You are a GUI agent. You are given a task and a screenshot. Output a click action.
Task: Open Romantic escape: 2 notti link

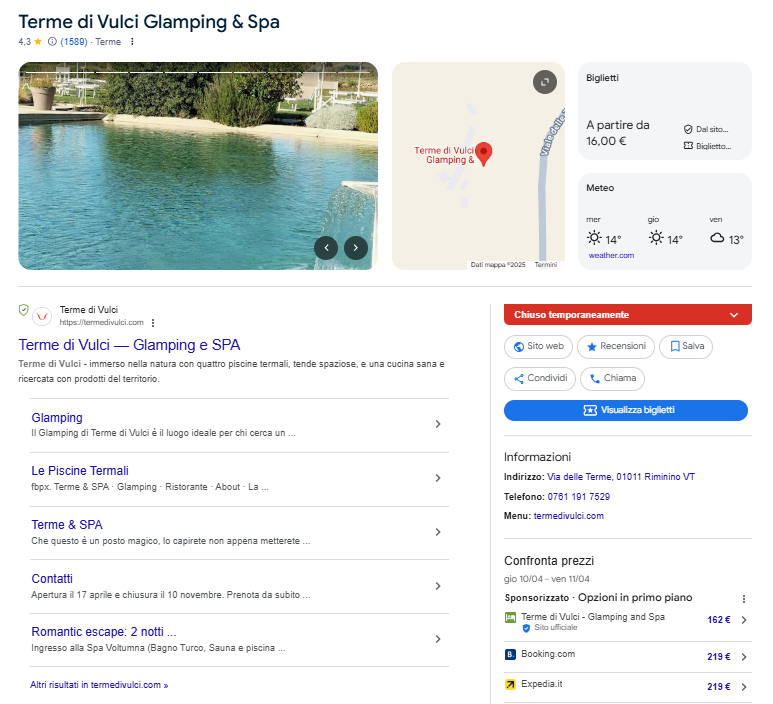coord(104,632)
